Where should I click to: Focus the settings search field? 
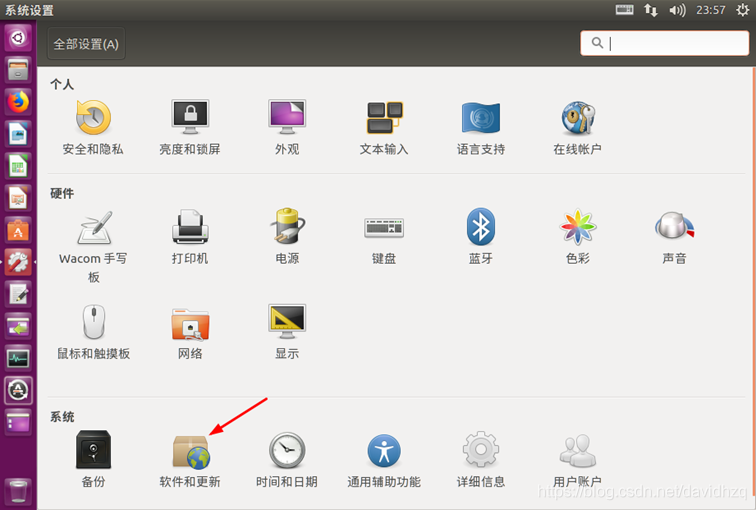pyautogui.click(x=664, y=43)
